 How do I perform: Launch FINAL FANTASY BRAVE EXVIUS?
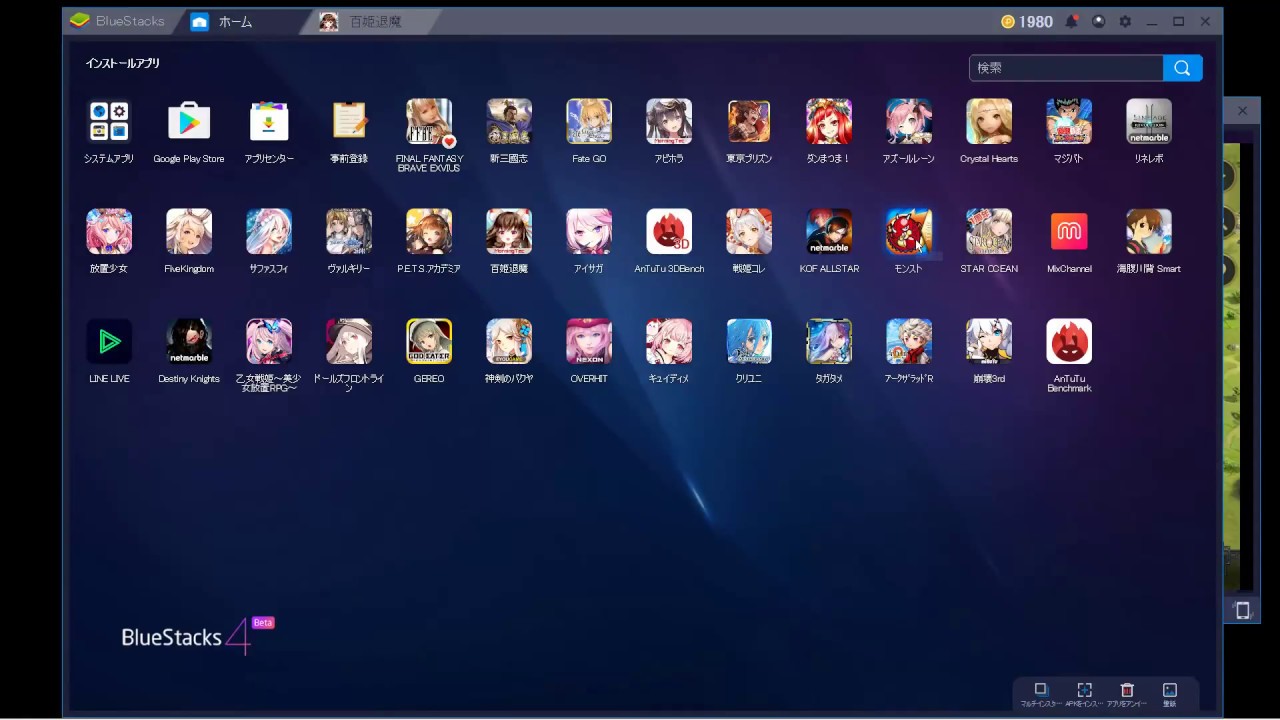[x=429, y=121]
